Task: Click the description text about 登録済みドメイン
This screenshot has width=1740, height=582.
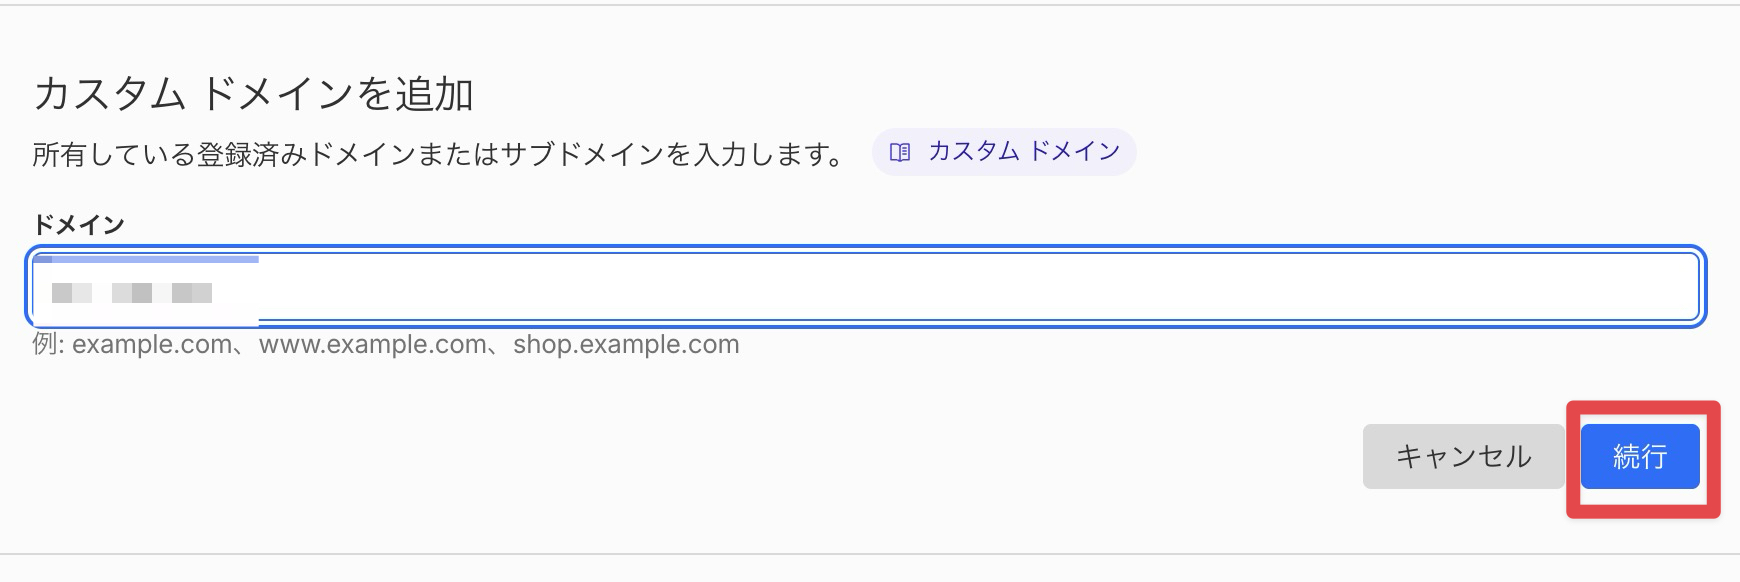Action: (438, 155)
